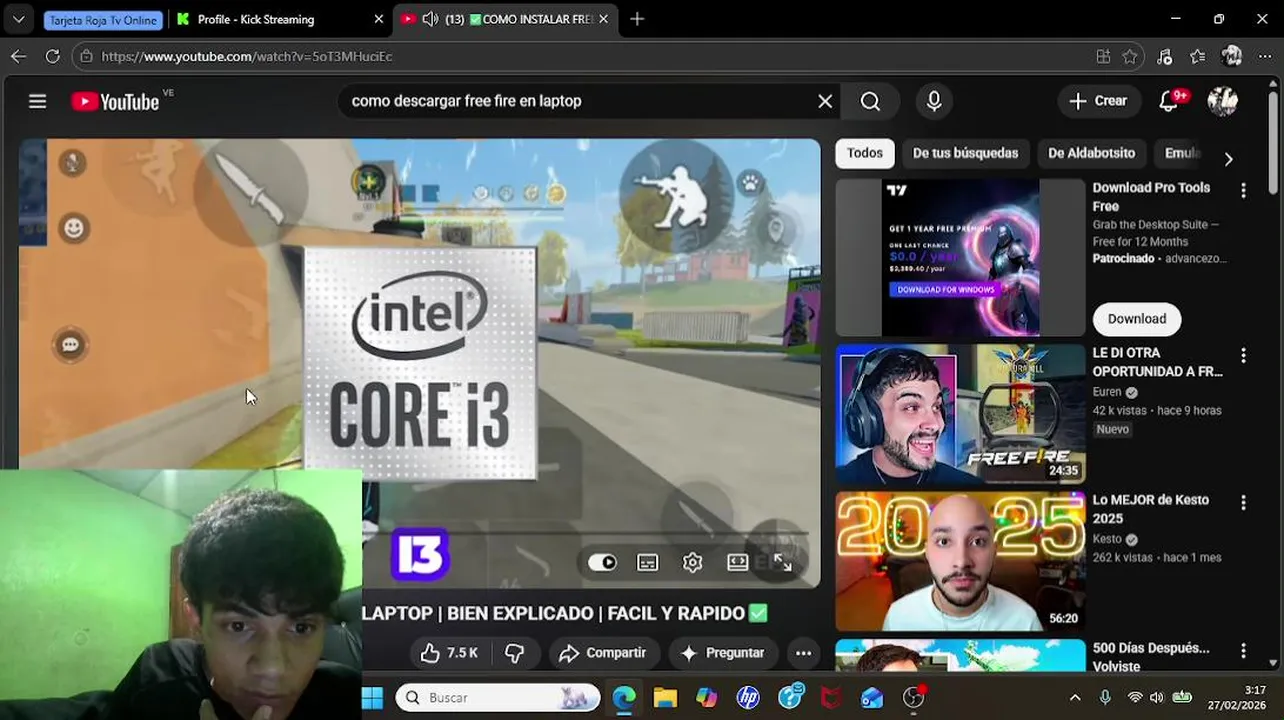Click the Windows taskbar Buscar search box
The height and width of the screenshot is (720, 1284).
click(x=498, y=698)
